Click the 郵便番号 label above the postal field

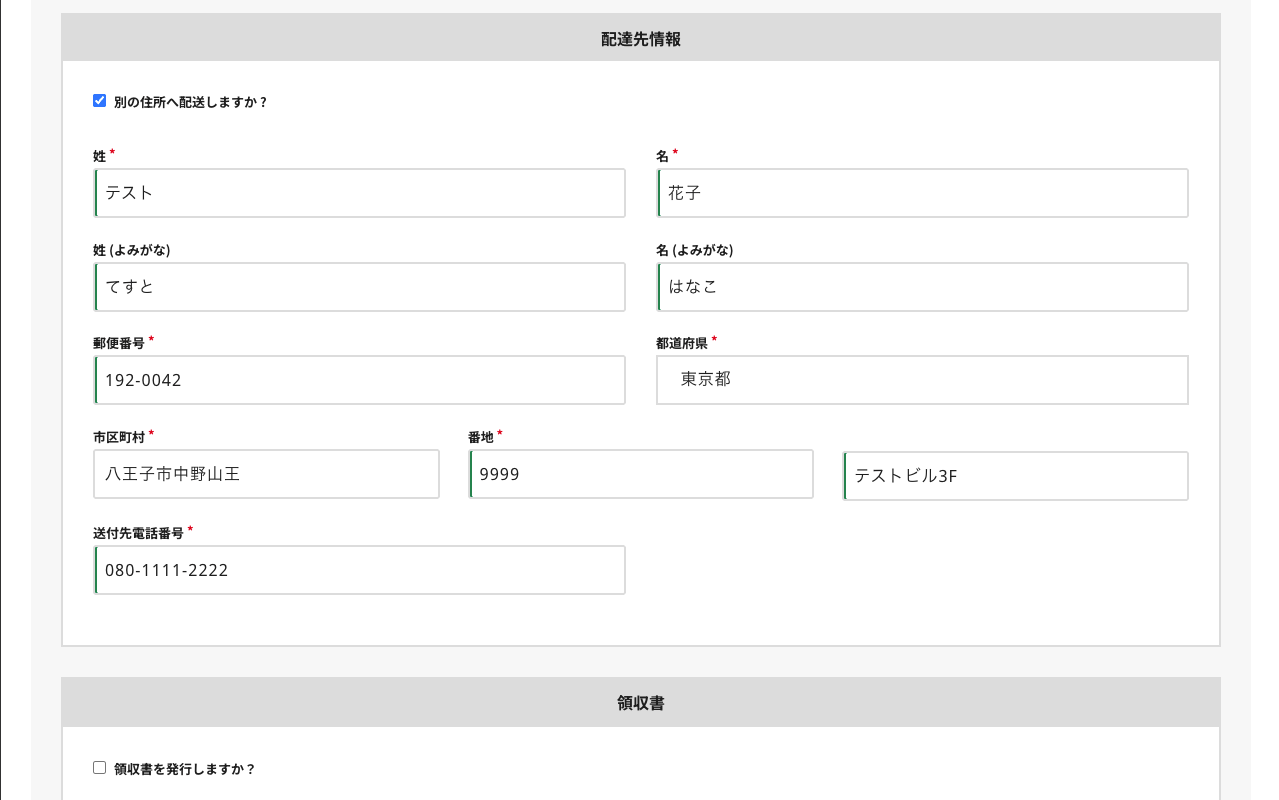tap(119, 343)
